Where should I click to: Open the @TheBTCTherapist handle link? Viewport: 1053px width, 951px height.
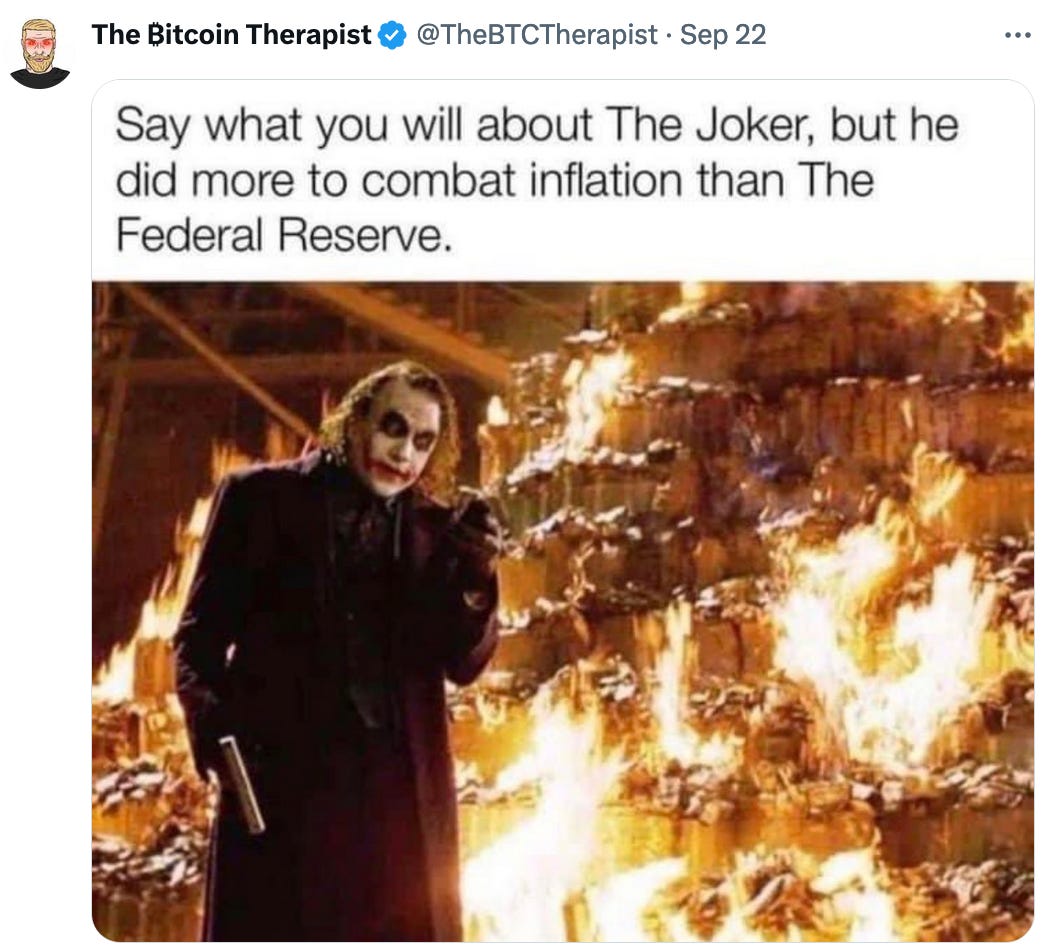[537, 35]
